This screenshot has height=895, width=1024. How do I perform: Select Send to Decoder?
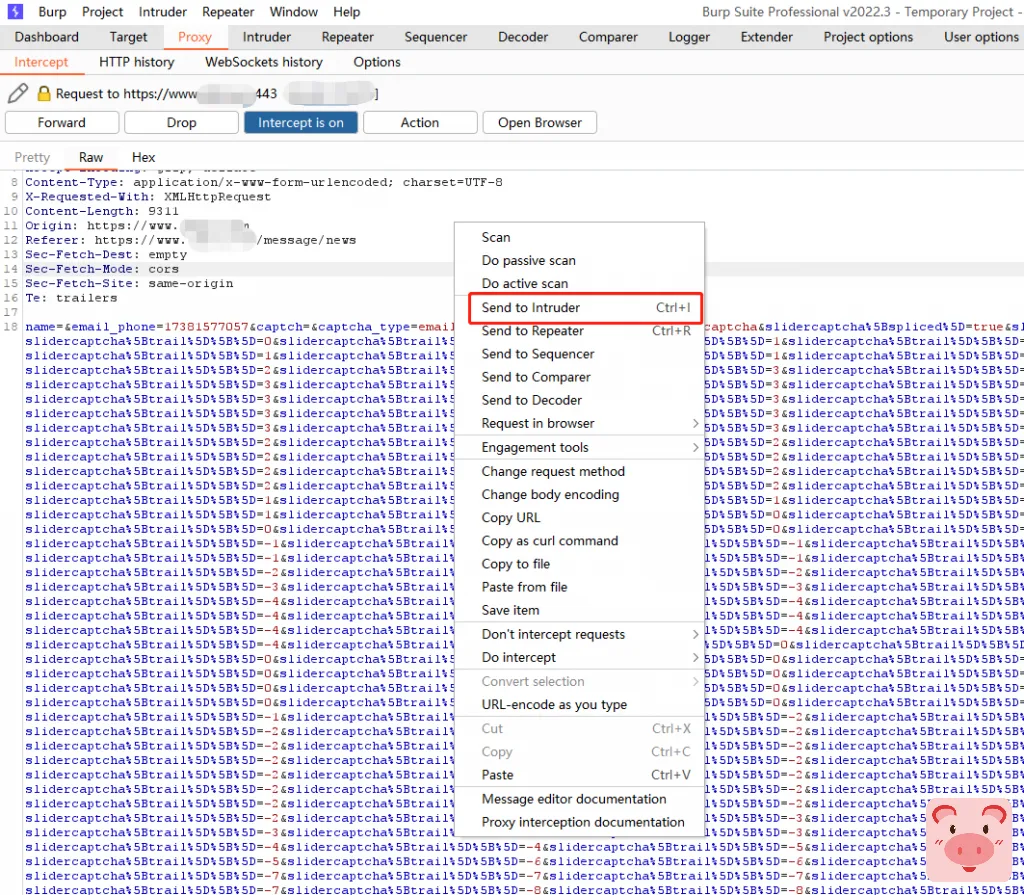coord(579,400)
